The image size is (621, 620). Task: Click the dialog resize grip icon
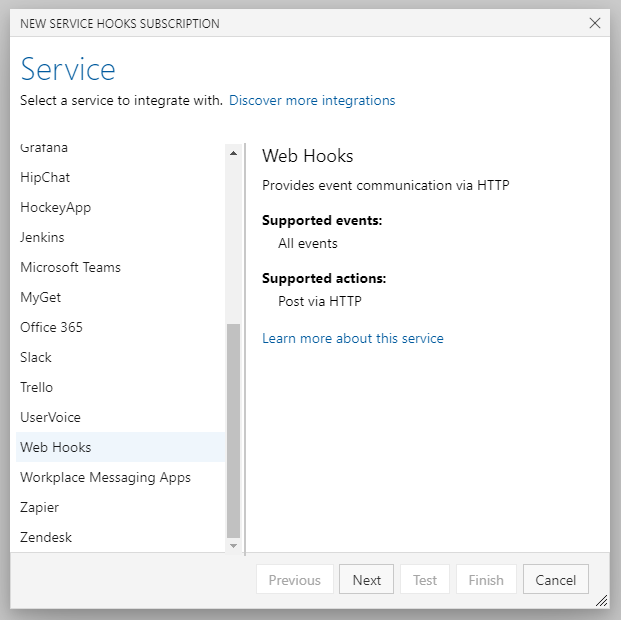pos(601,601)
